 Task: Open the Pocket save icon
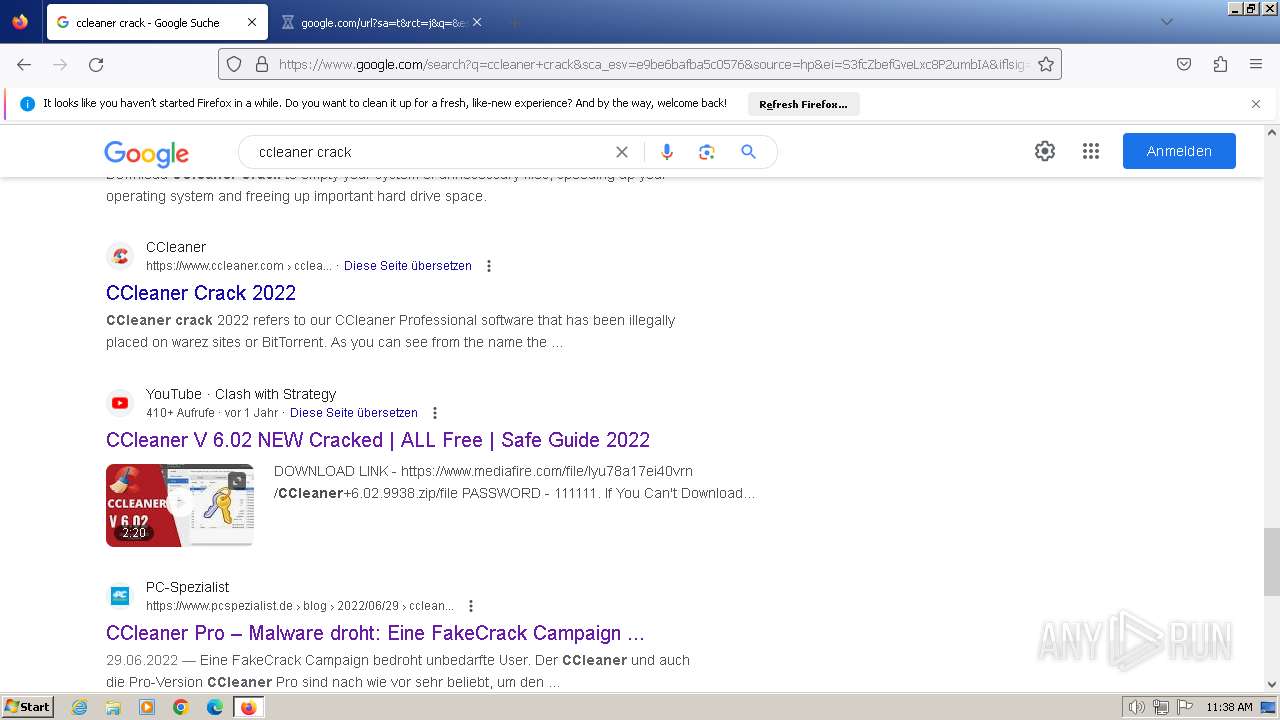pyautogui.click(x=1184, y=64)
